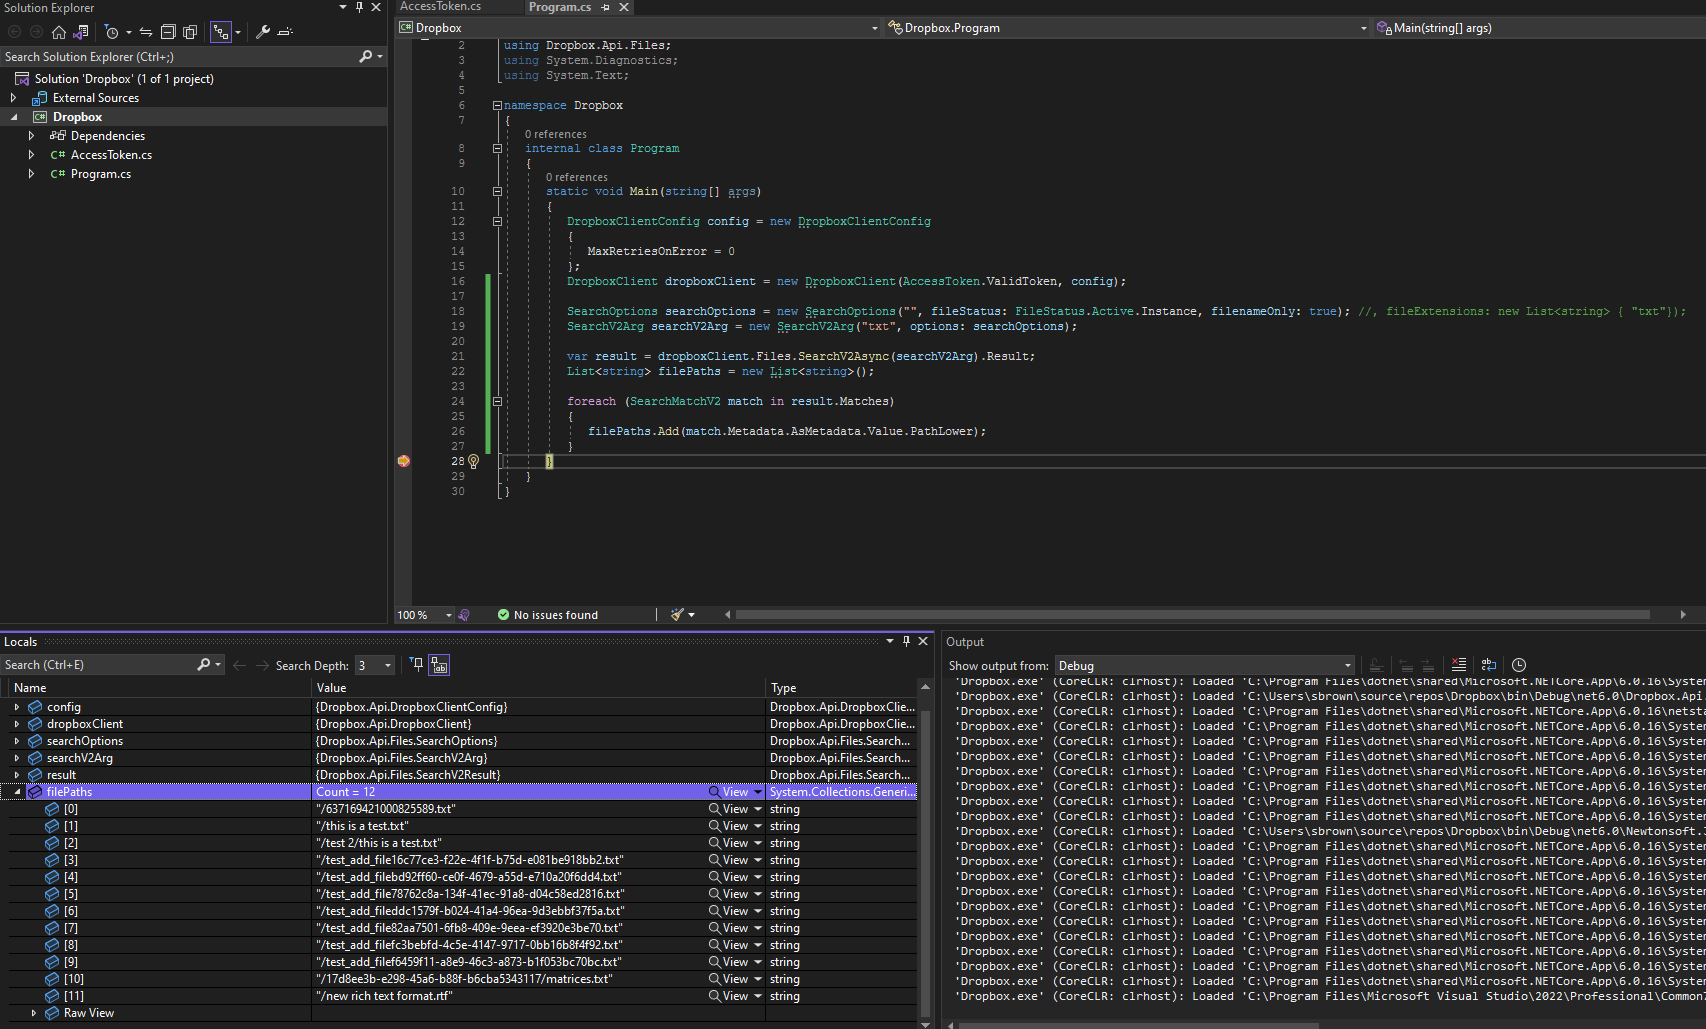Expand Dependencies node

tap(31, 136)
